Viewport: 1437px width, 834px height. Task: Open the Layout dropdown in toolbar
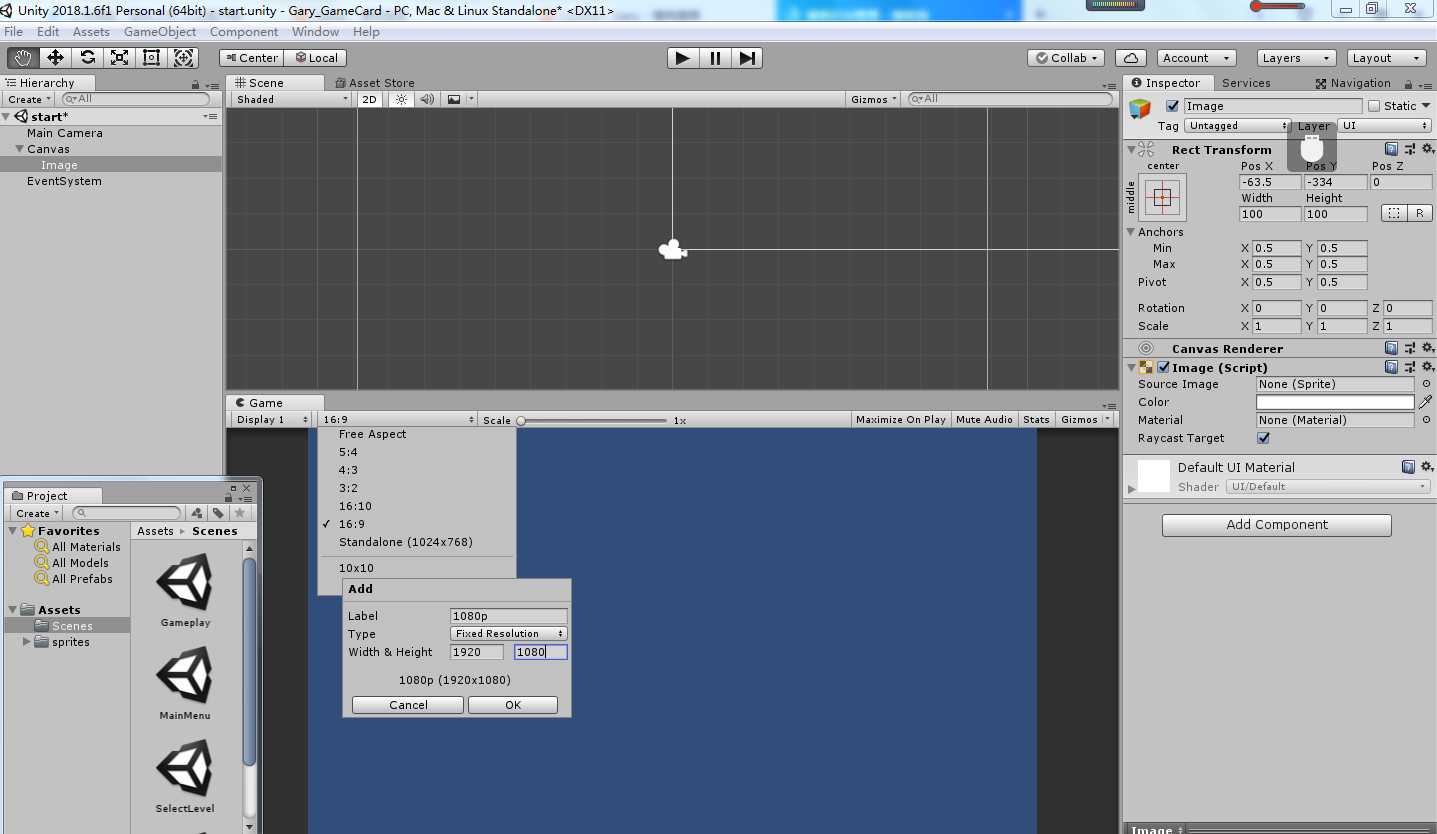1385,58
